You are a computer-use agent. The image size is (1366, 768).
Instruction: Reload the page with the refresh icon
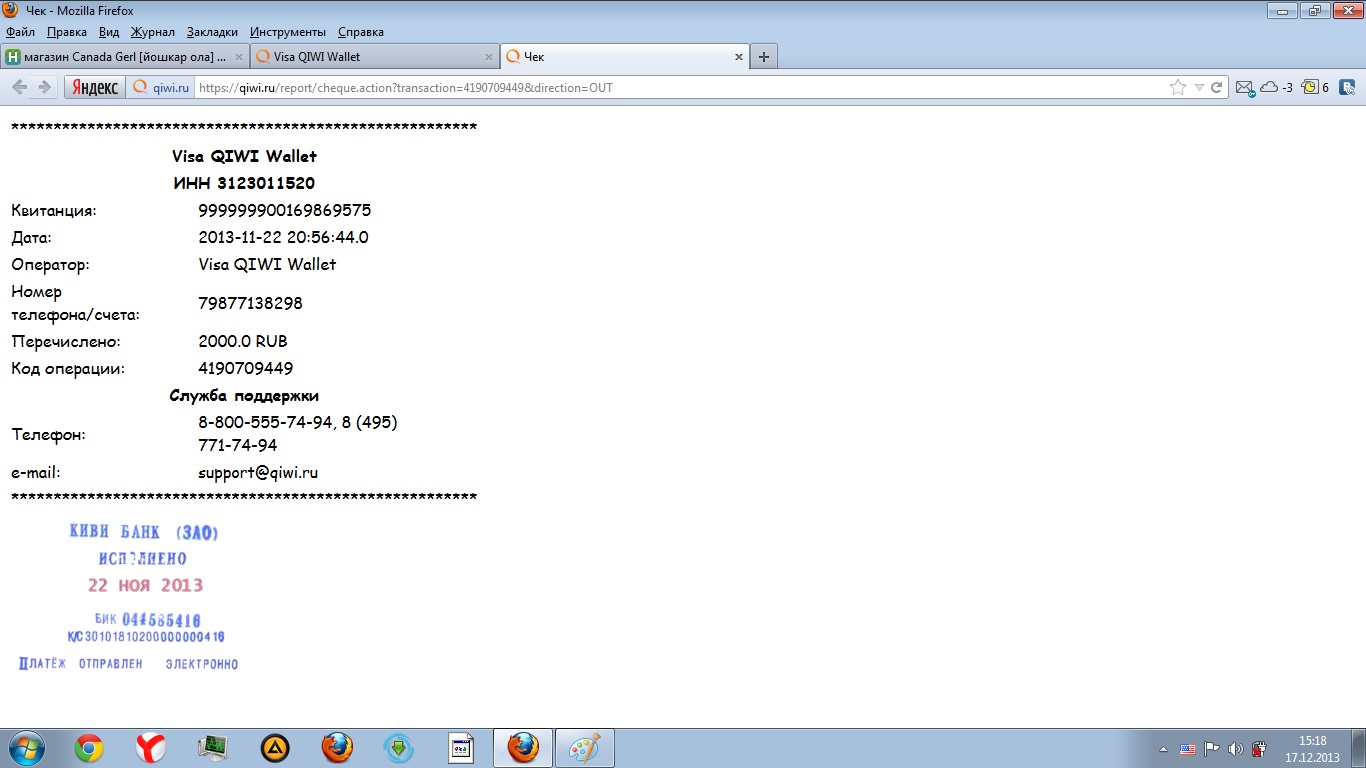pos(1217,88)
